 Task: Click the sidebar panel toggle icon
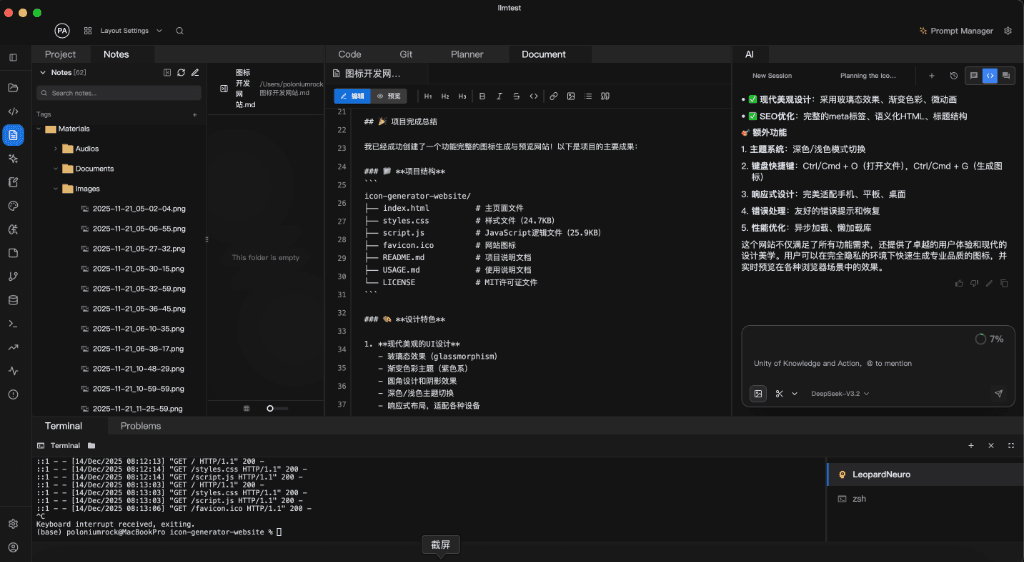[x=13, y=57]
